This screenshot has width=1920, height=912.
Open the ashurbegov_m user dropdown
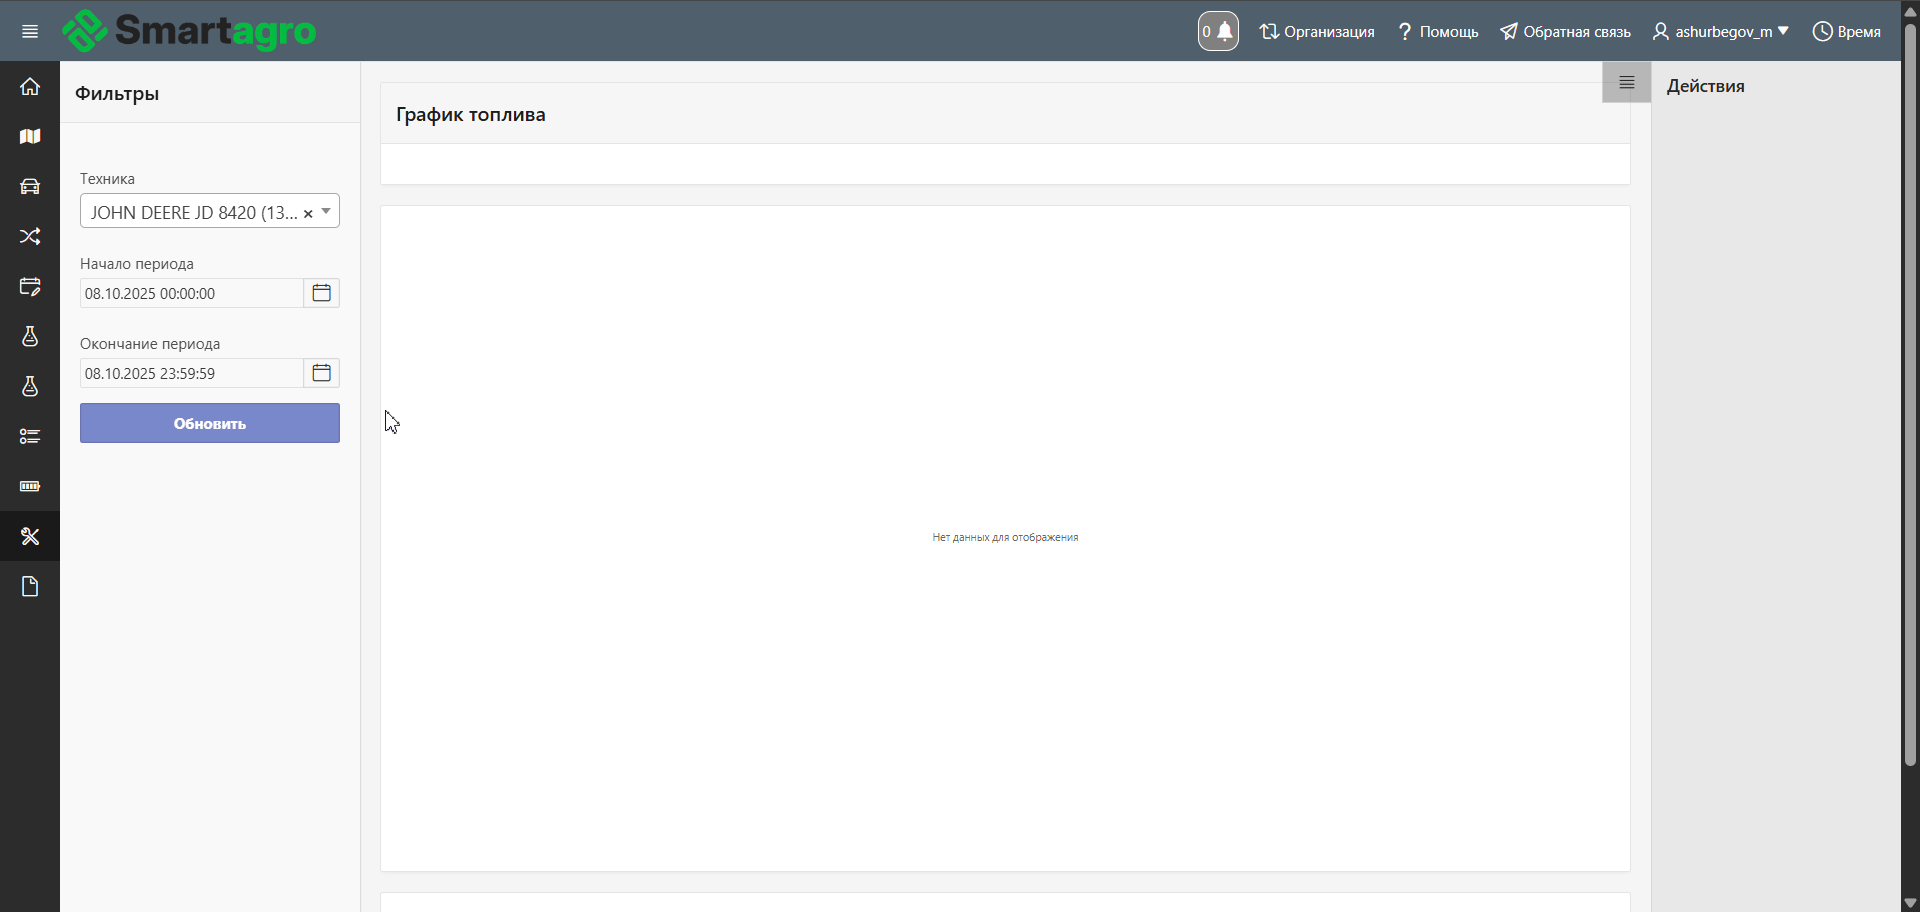coord(1720,31)
